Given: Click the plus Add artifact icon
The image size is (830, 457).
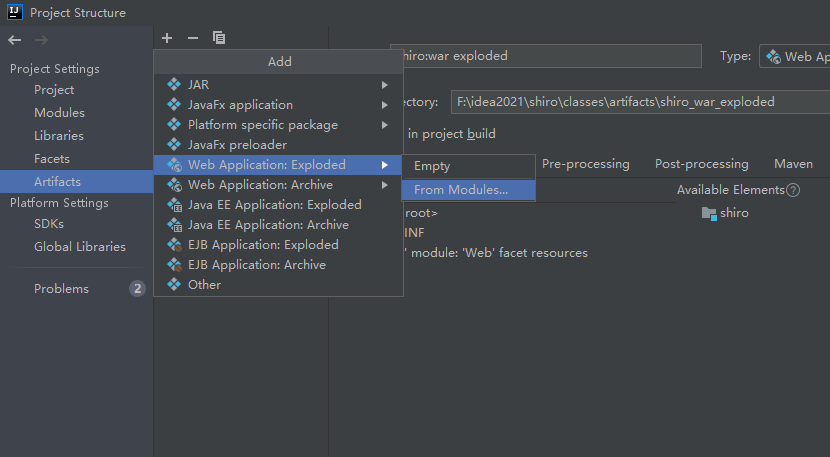Looking at the screenshot, I should tap(167, 38).
